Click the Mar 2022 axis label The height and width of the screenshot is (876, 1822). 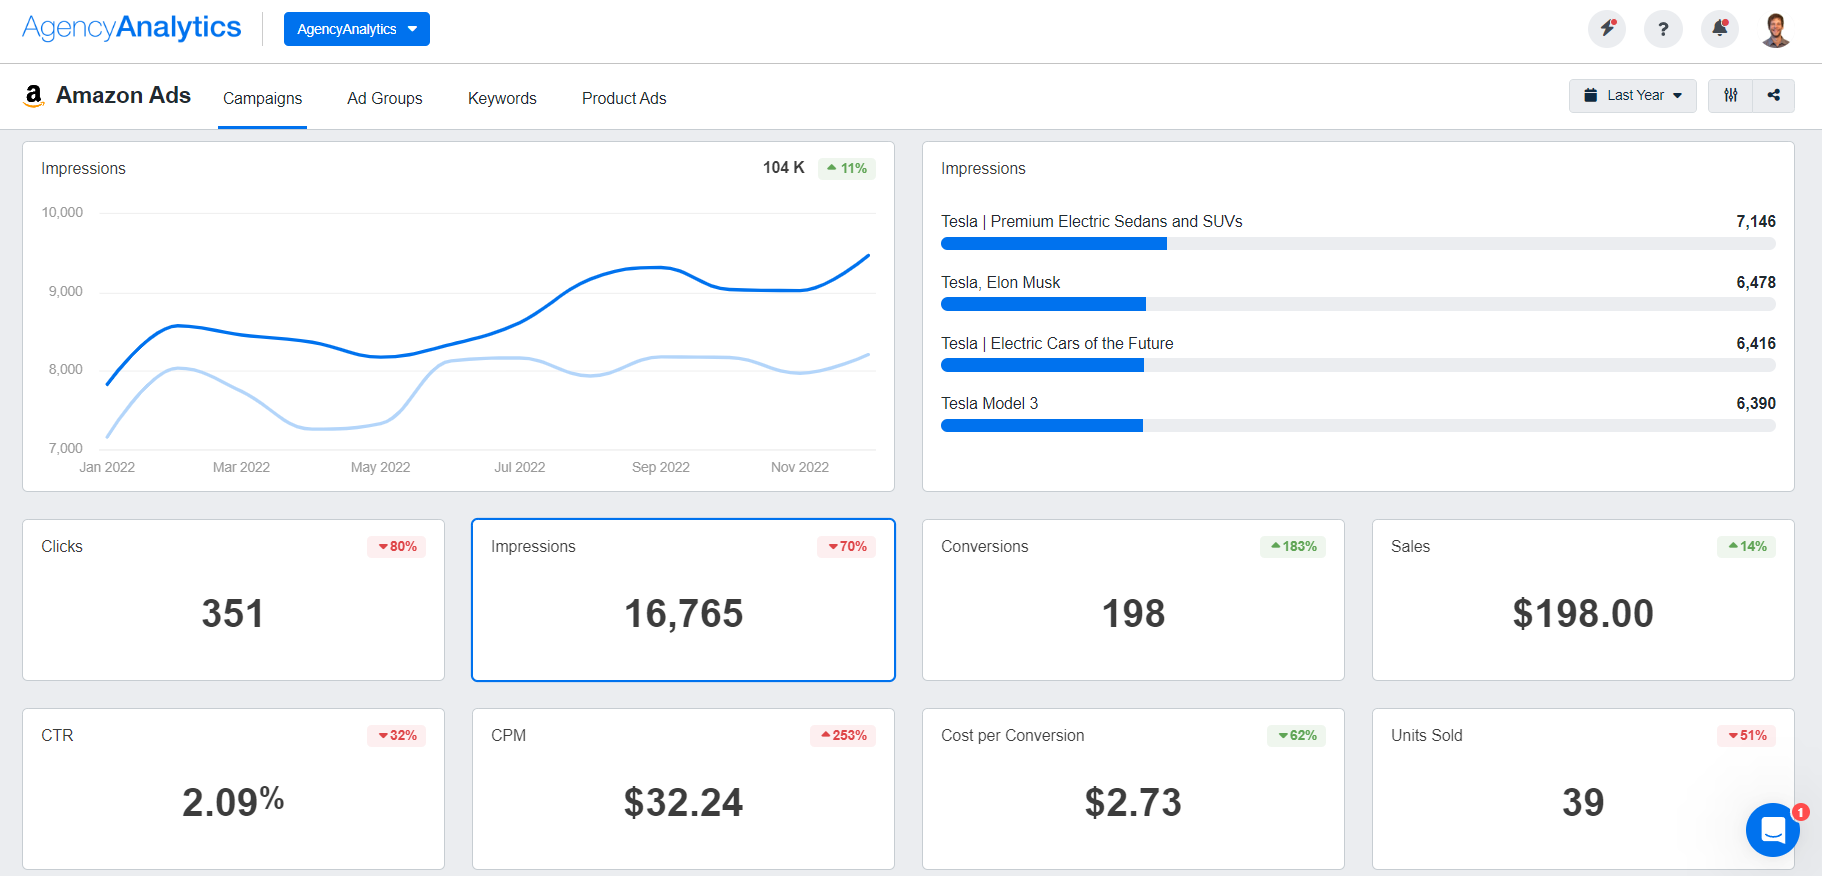[x=241, y=467]
